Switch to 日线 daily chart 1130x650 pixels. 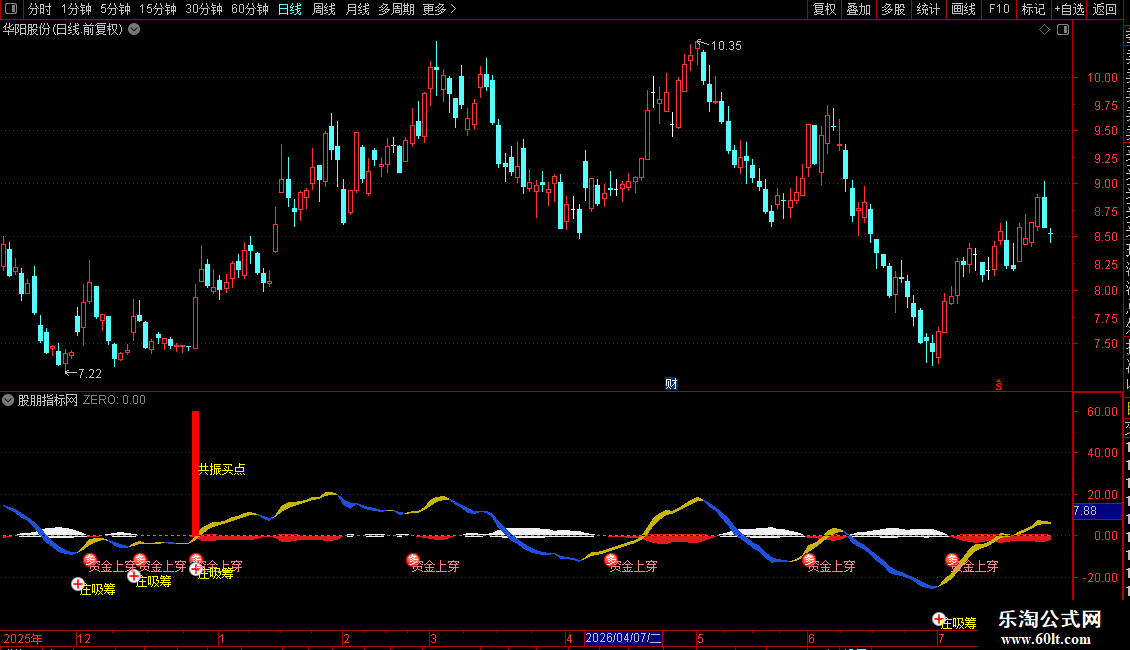click(x=290, y=9)
